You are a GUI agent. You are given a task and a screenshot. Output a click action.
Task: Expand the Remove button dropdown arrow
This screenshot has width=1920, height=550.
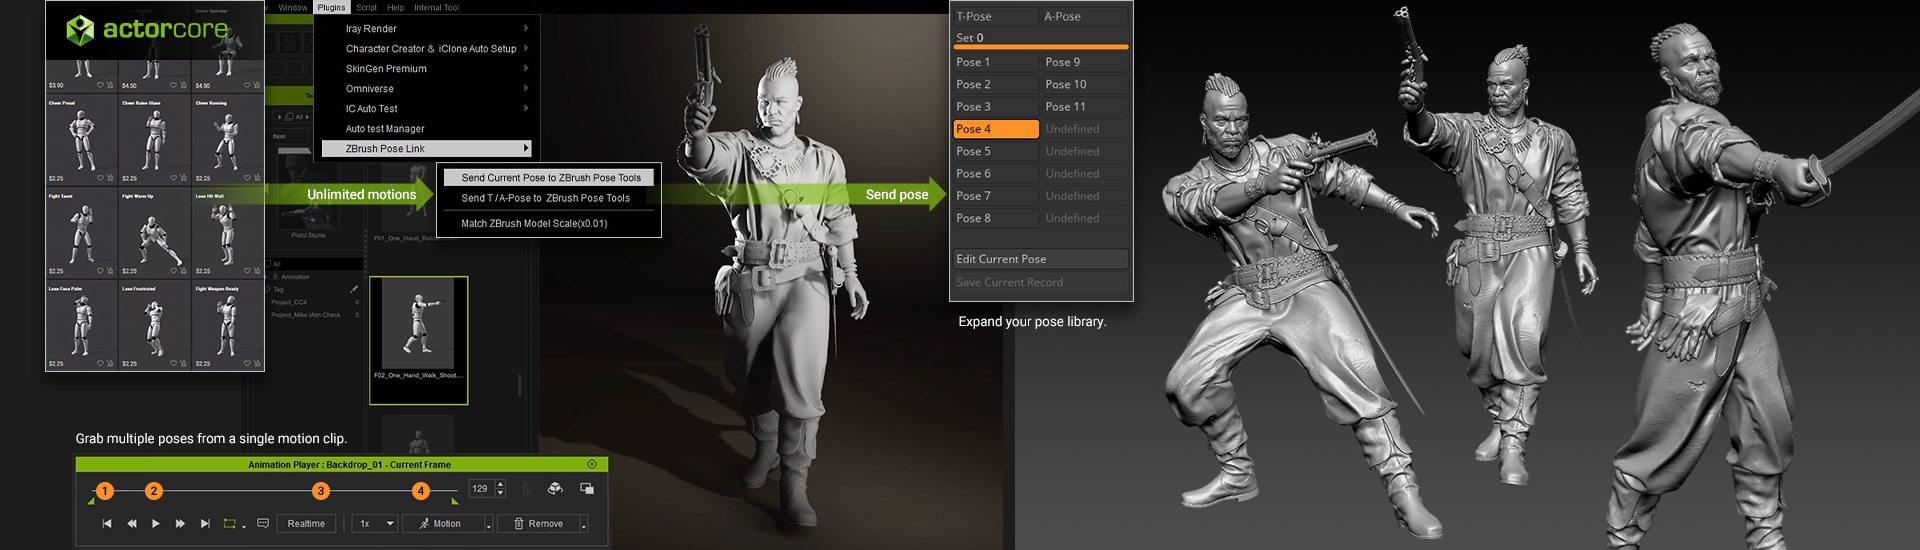click(583, 525)
